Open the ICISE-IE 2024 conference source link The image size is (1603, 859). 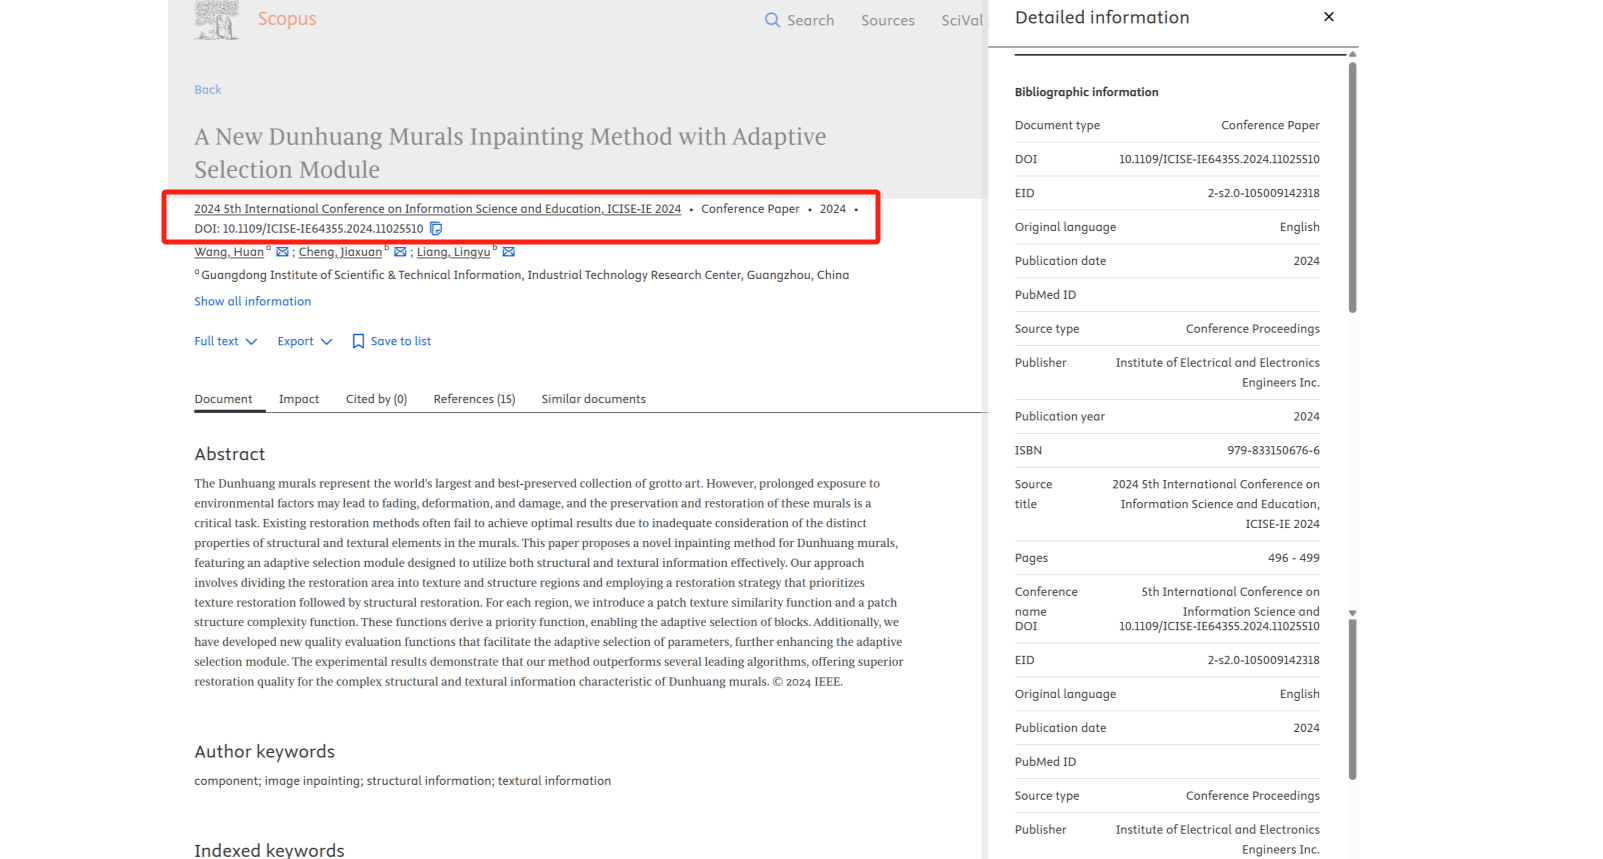point(437,209)
